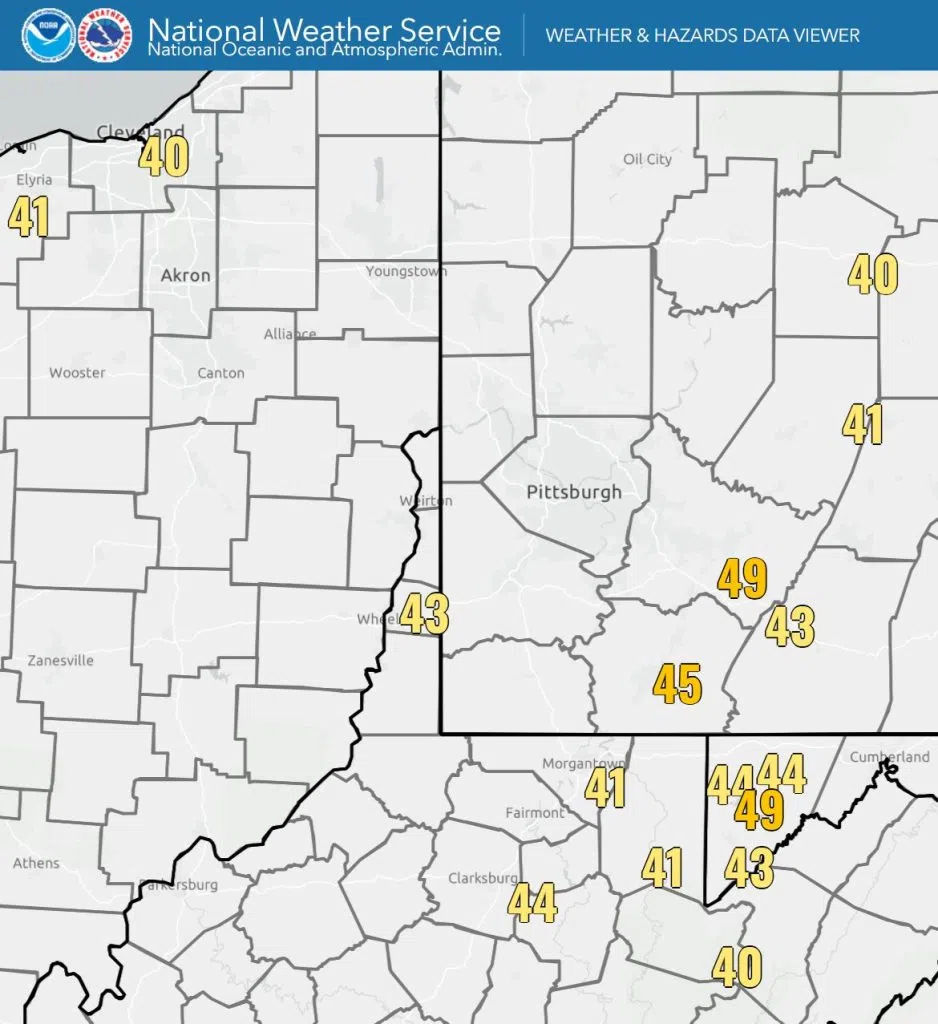938x1024 pixels.
Task: Click the Oil City map label
Action: (647, 159)
